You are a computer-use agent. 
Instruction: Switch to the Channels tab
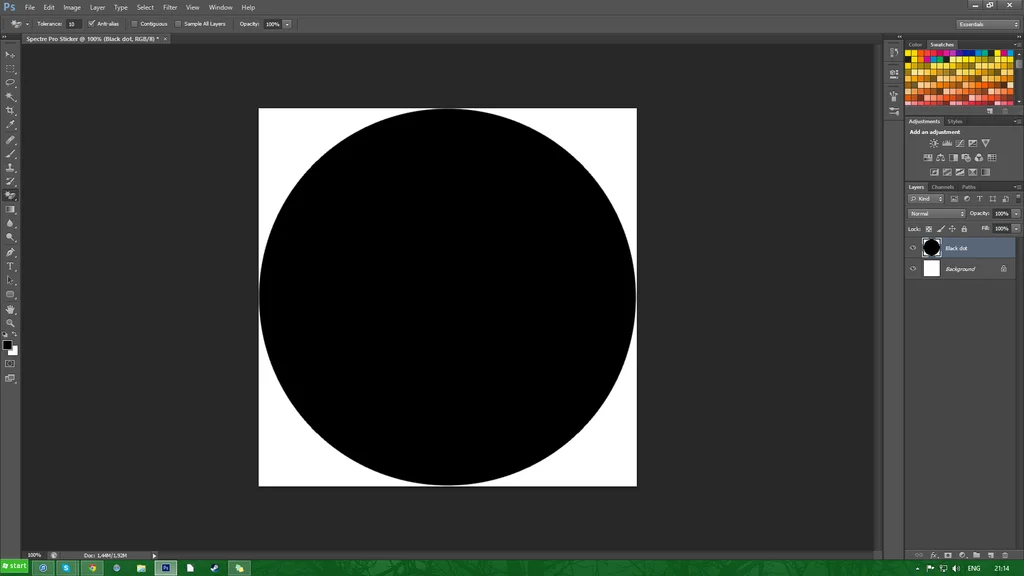point(942,187)
